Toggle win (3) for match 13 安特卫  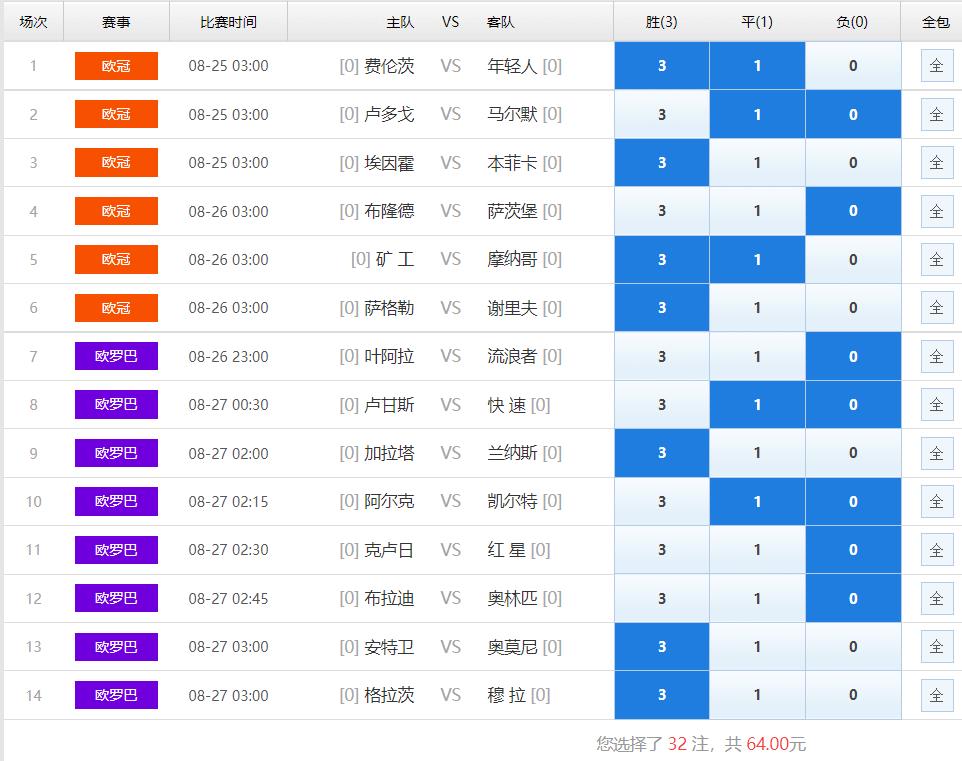pyautogui.click(x=661, y=647)
